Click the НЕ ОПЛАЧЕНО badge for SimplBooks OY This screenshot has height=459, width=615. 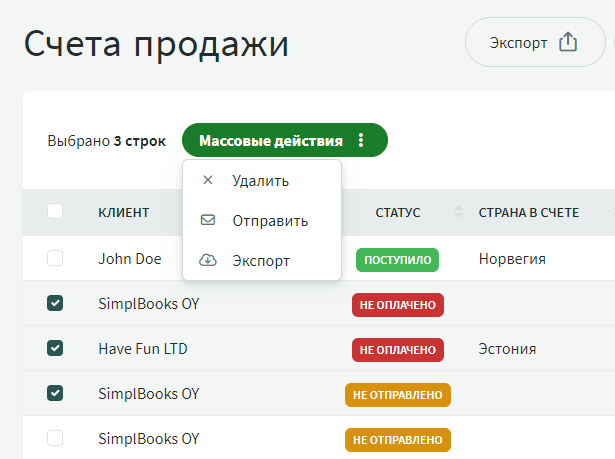[398, 305]
